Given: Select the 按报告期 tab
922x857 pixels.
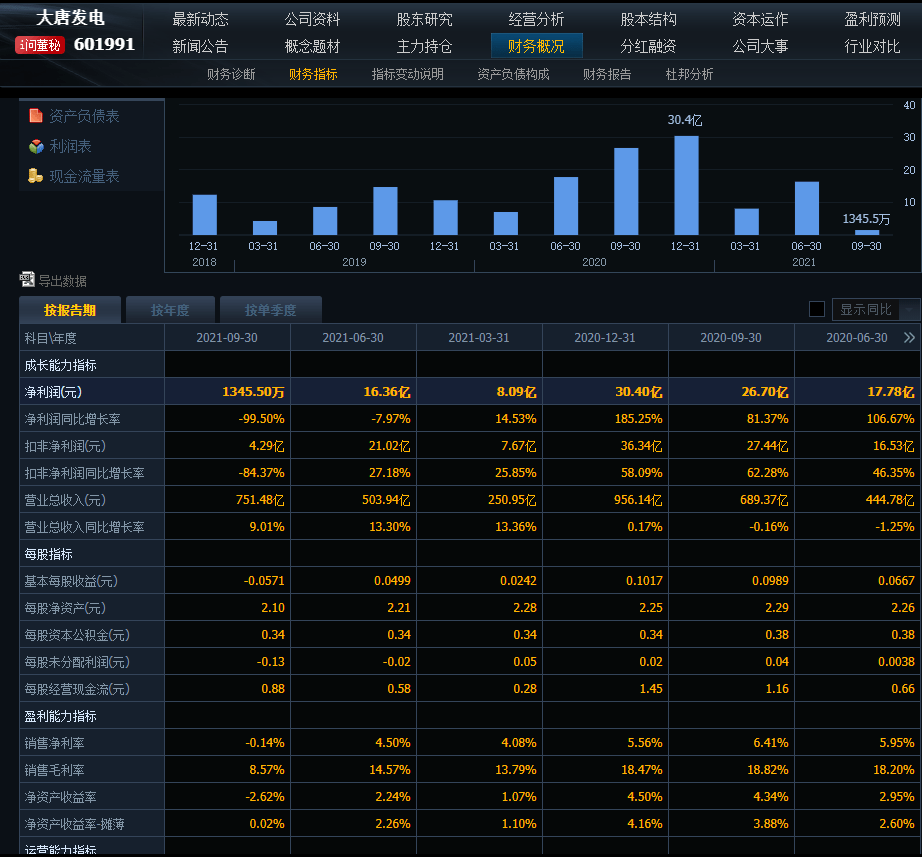Looking at the screenshot, I should [70, 310].
